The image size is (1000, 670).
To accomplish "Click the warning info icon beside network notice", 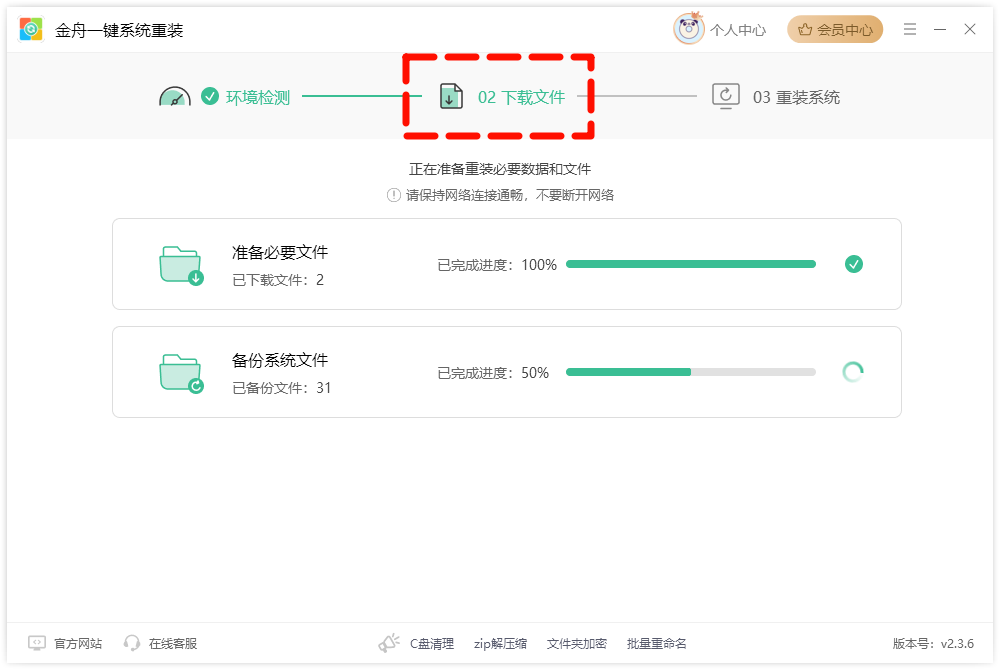I will click(393, 195).
